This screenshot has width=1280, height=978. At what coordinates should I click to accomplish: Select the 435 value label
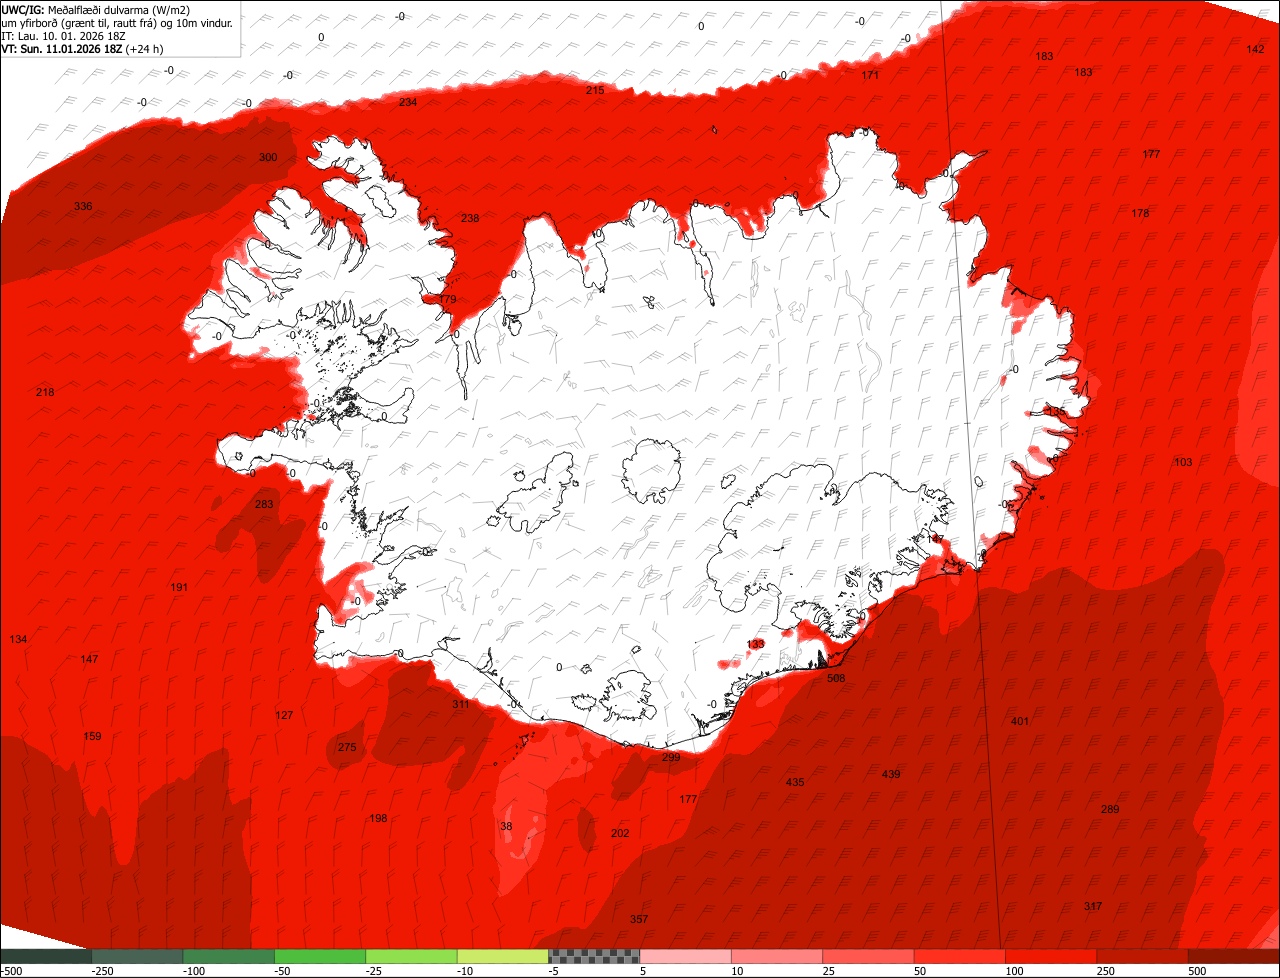(x=795, y=782)
